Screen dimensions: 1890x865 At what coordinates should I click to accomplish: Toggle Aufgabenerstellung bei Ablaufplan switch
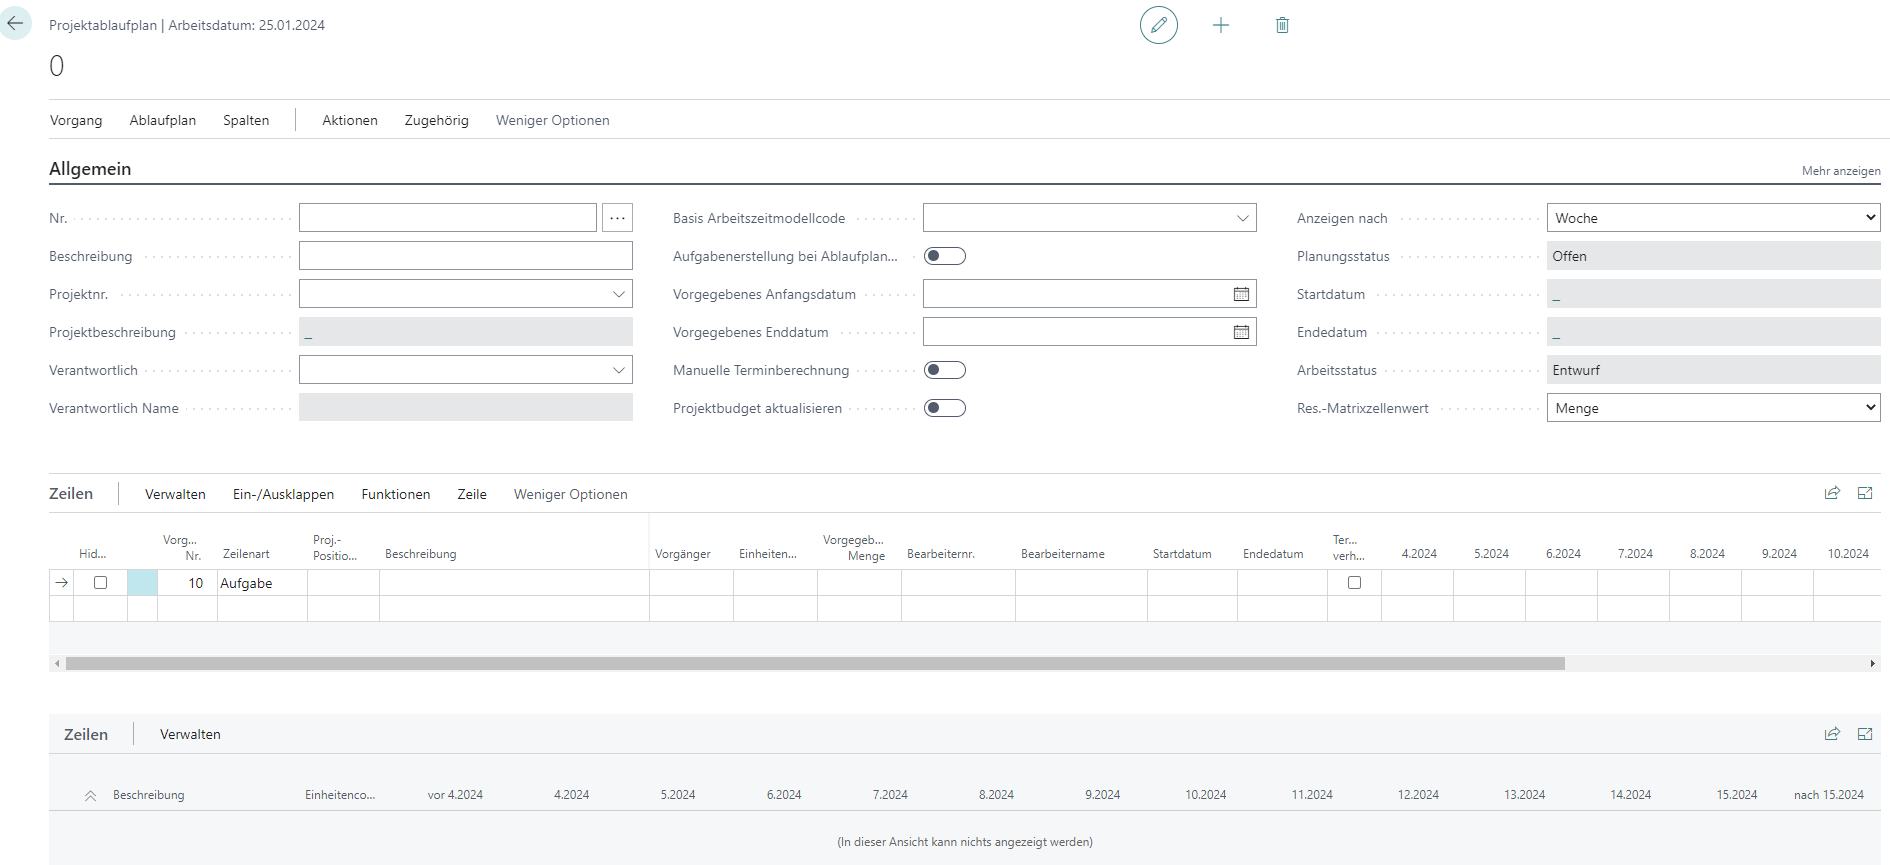pos(945,256)
